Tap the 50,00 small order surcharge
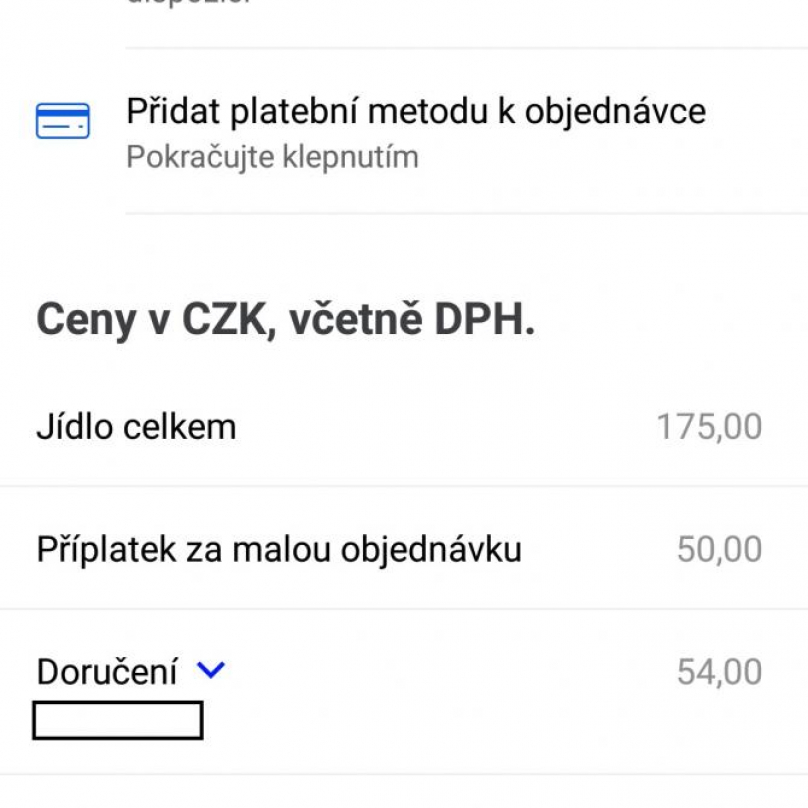This screenshot has width=808, height=808. tap(719, 549)
